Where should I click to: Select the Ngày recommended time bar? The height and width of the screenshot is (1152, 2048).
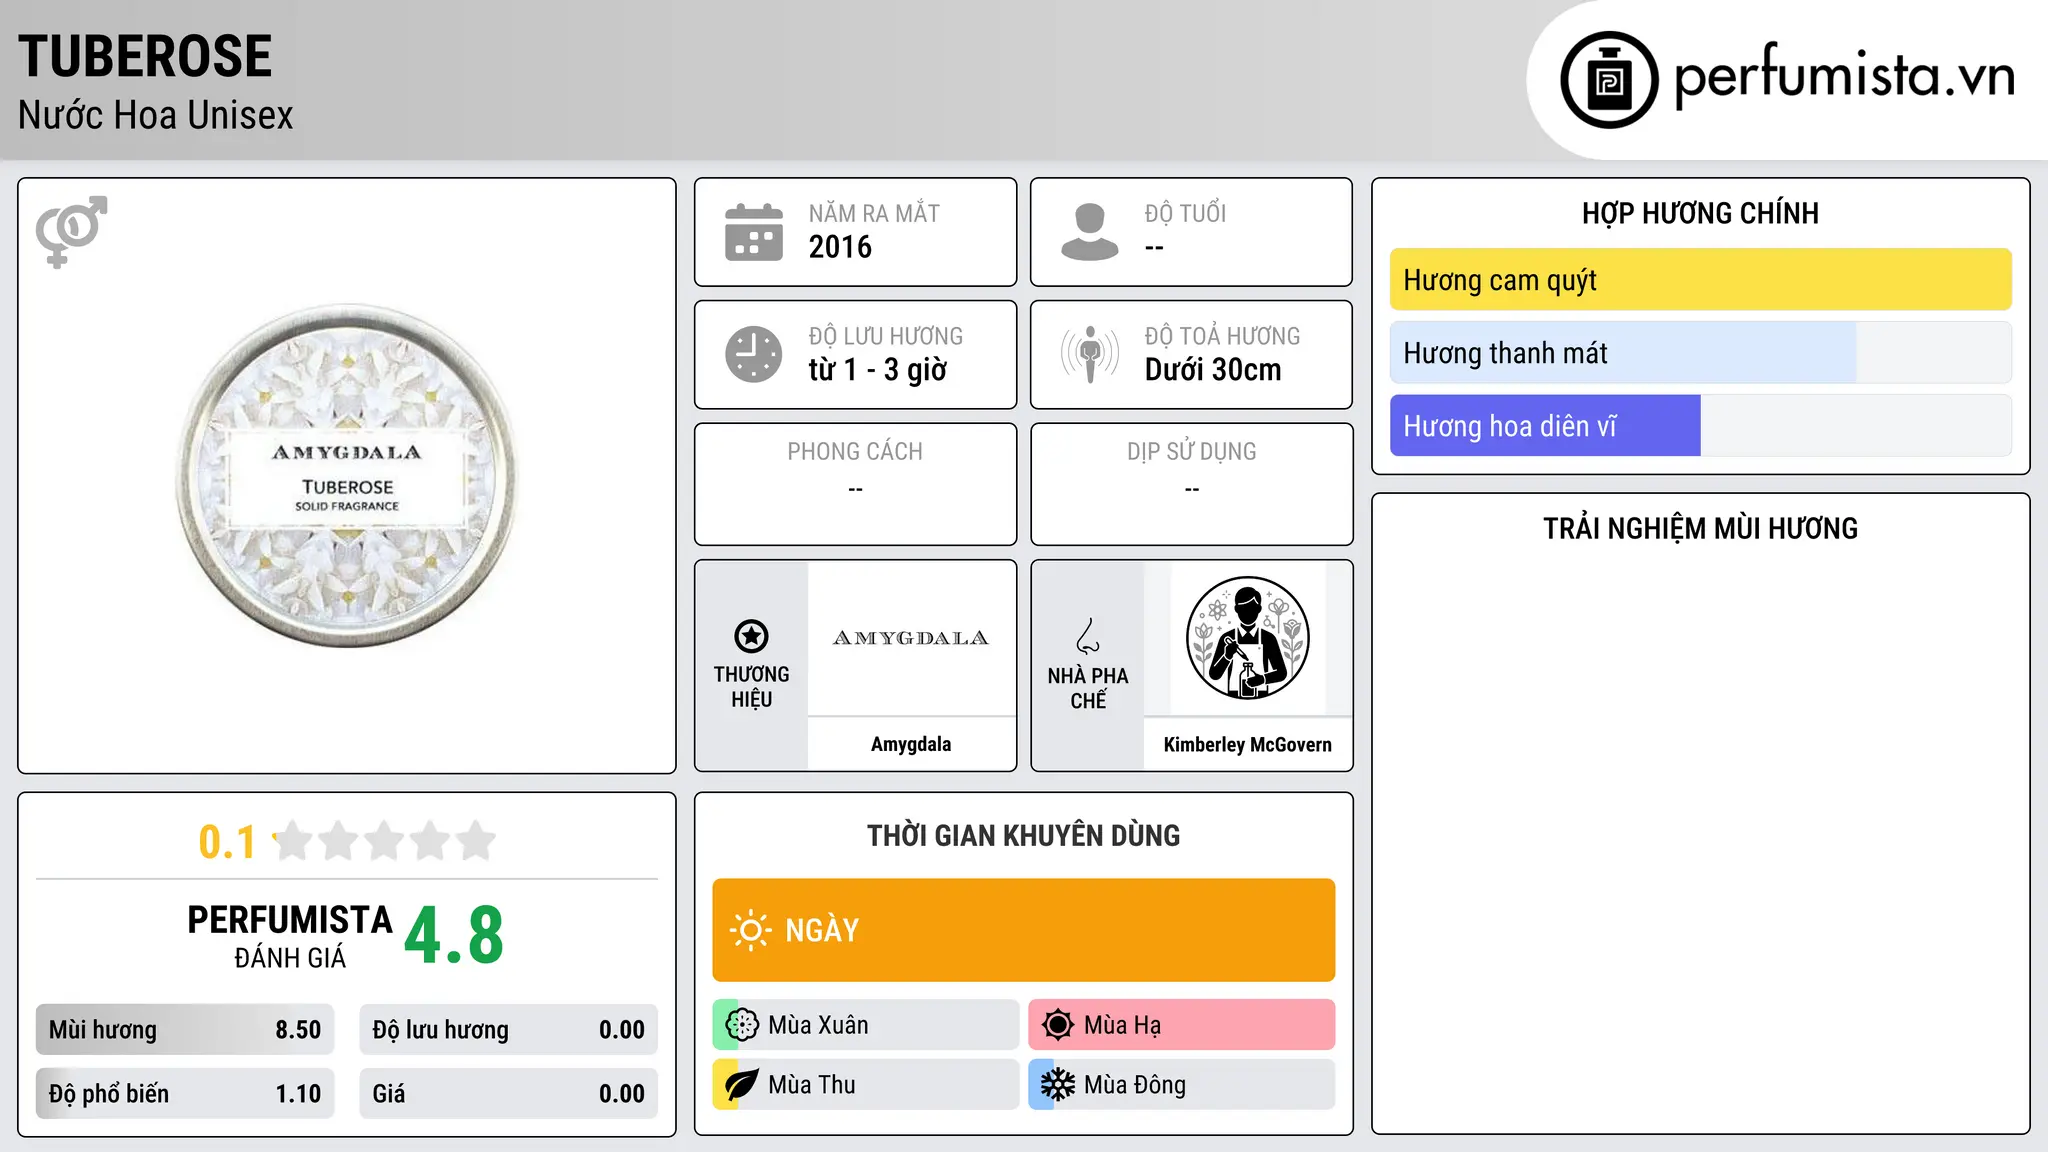tap(1024, 930)
